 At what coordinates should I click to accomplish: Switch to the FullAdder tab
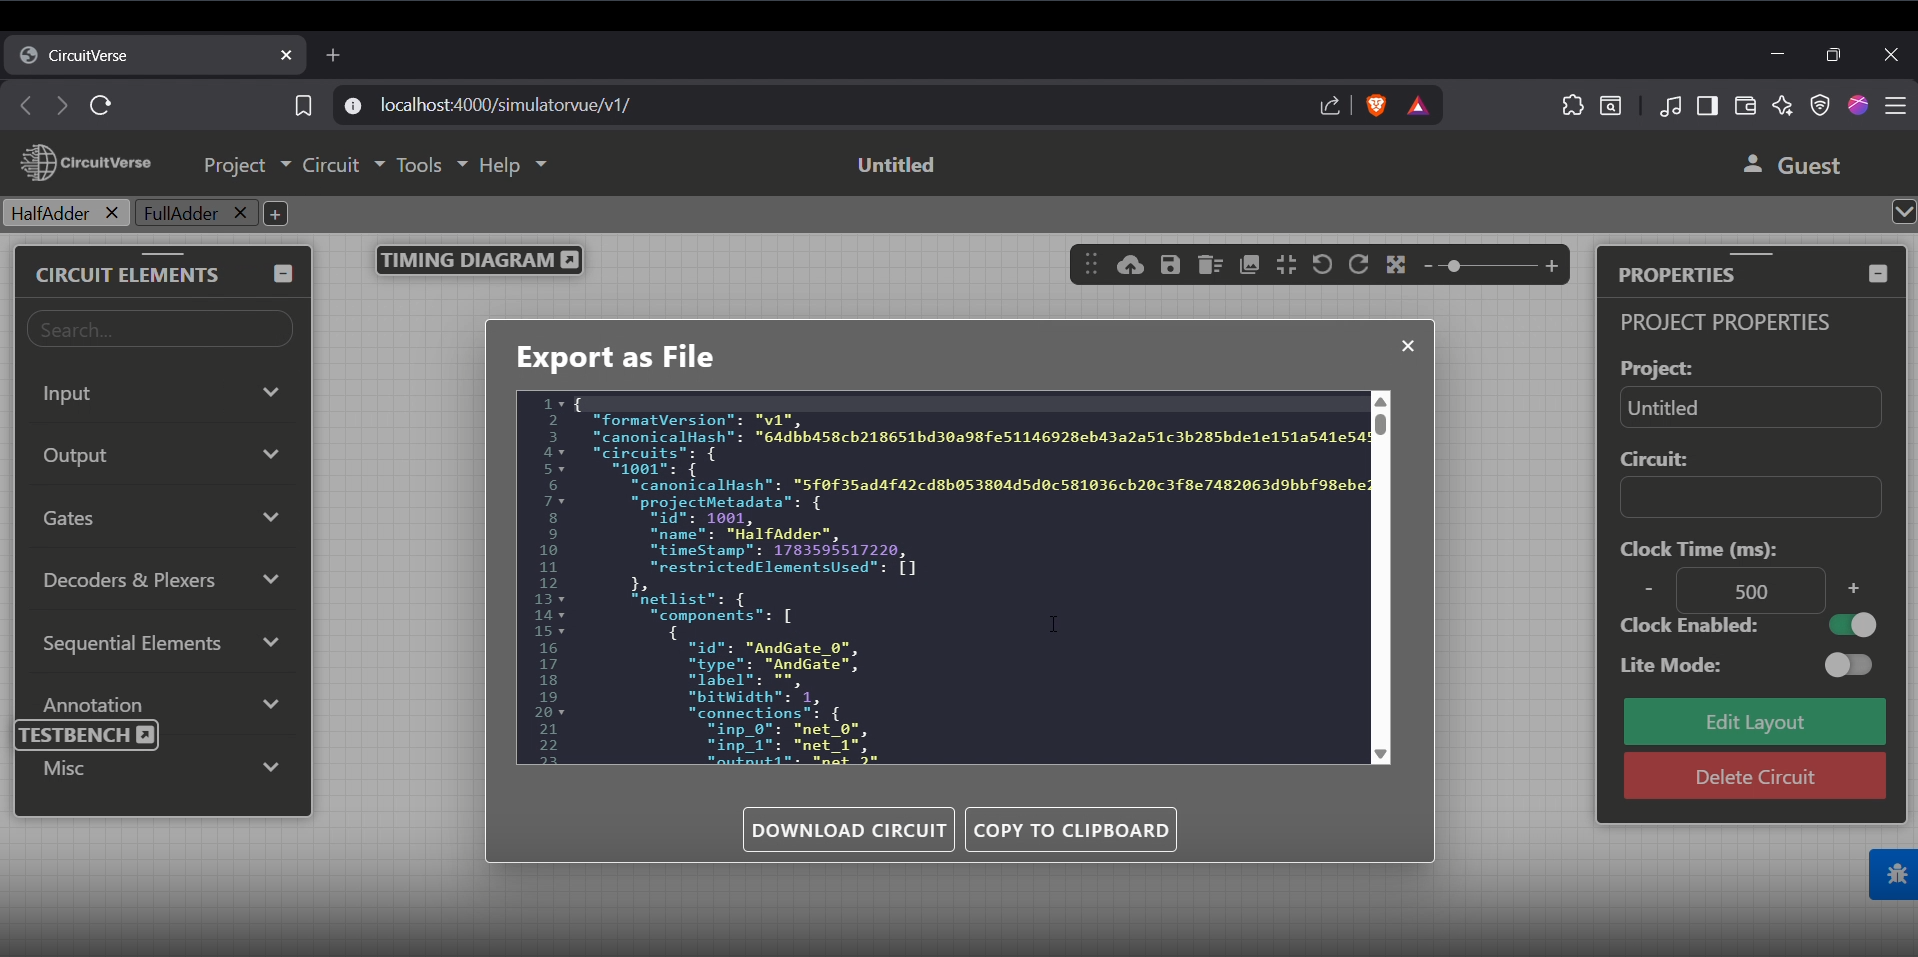[x=182, y=213]
